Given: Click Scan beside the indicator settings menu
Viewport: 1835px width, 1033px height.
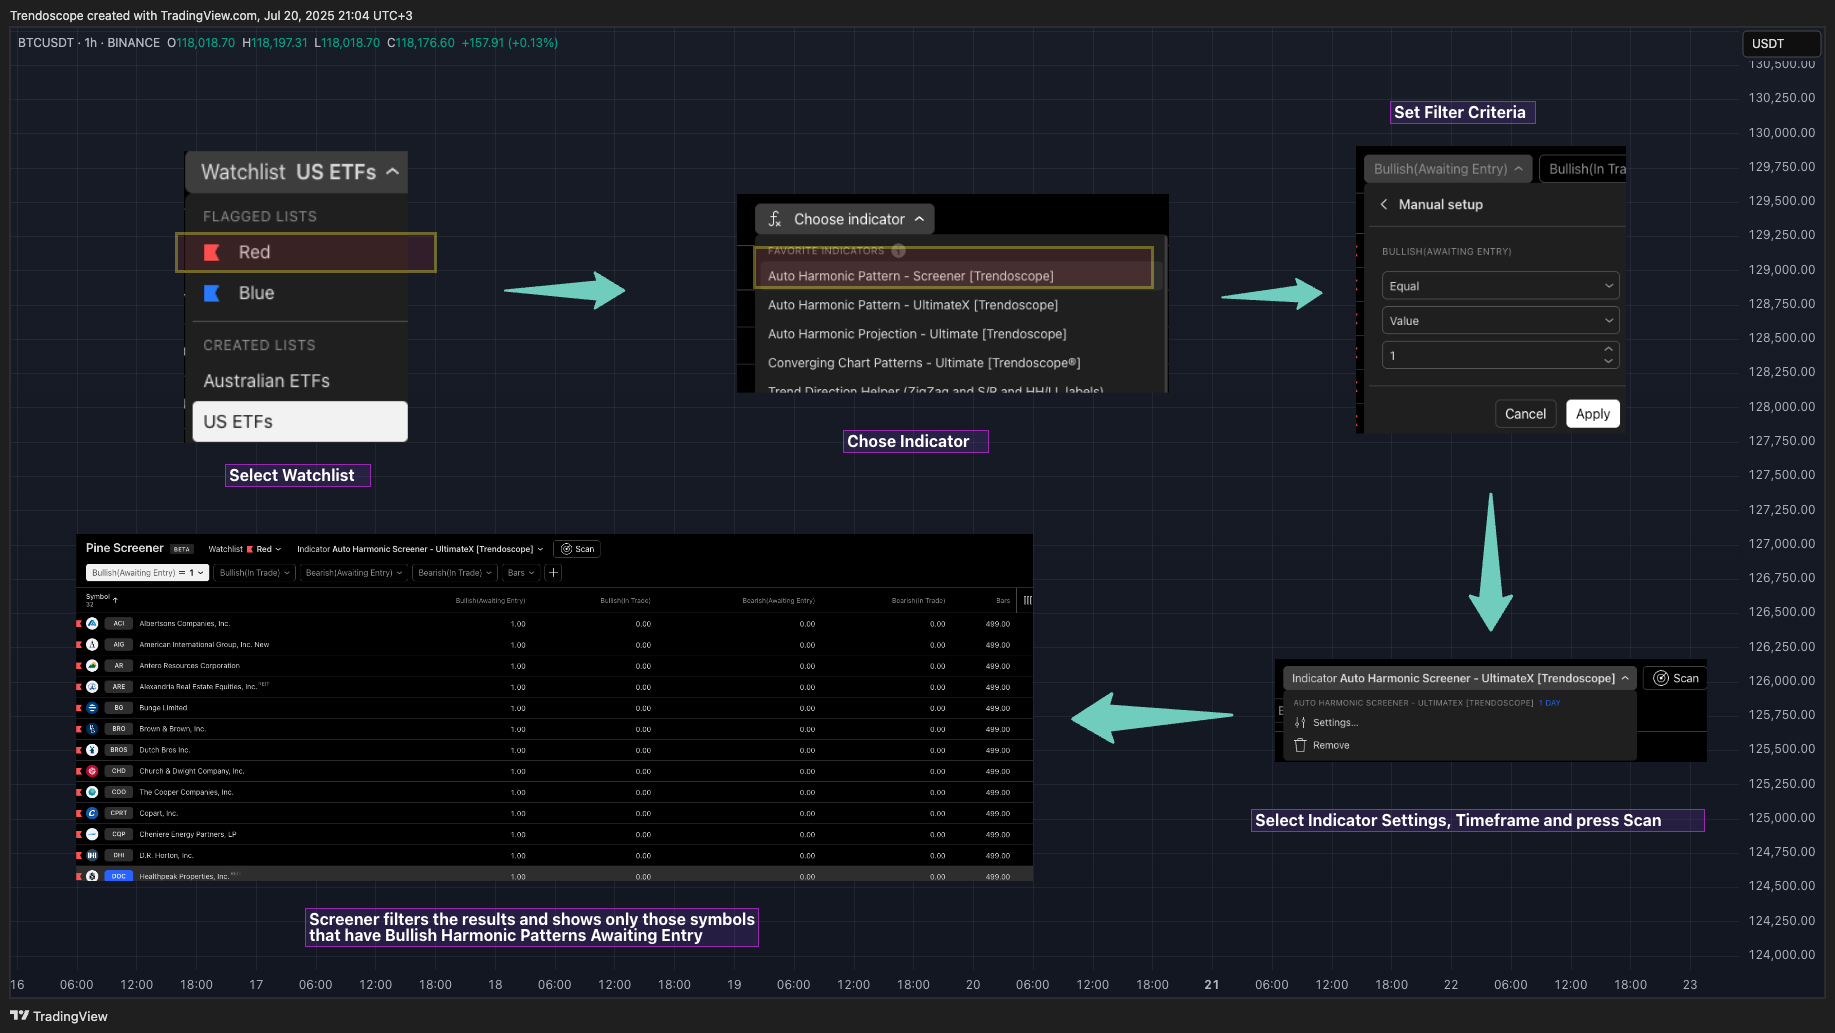Looking at the screenshot, I should (x=1675, y=678).
